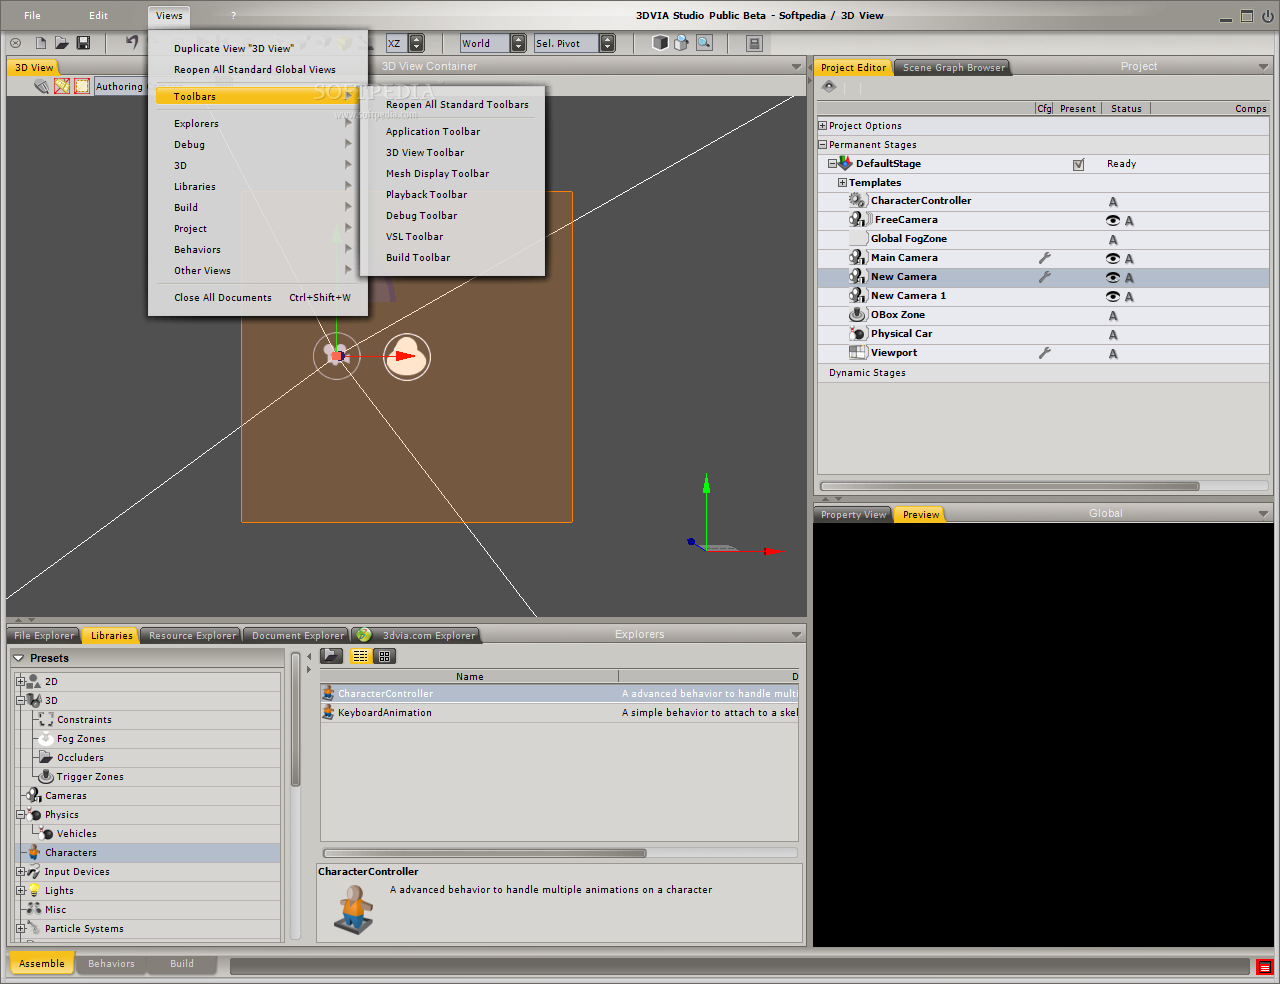
Task: Toggle FreeCamera visibility eye
Action: tap(1112, 221)
